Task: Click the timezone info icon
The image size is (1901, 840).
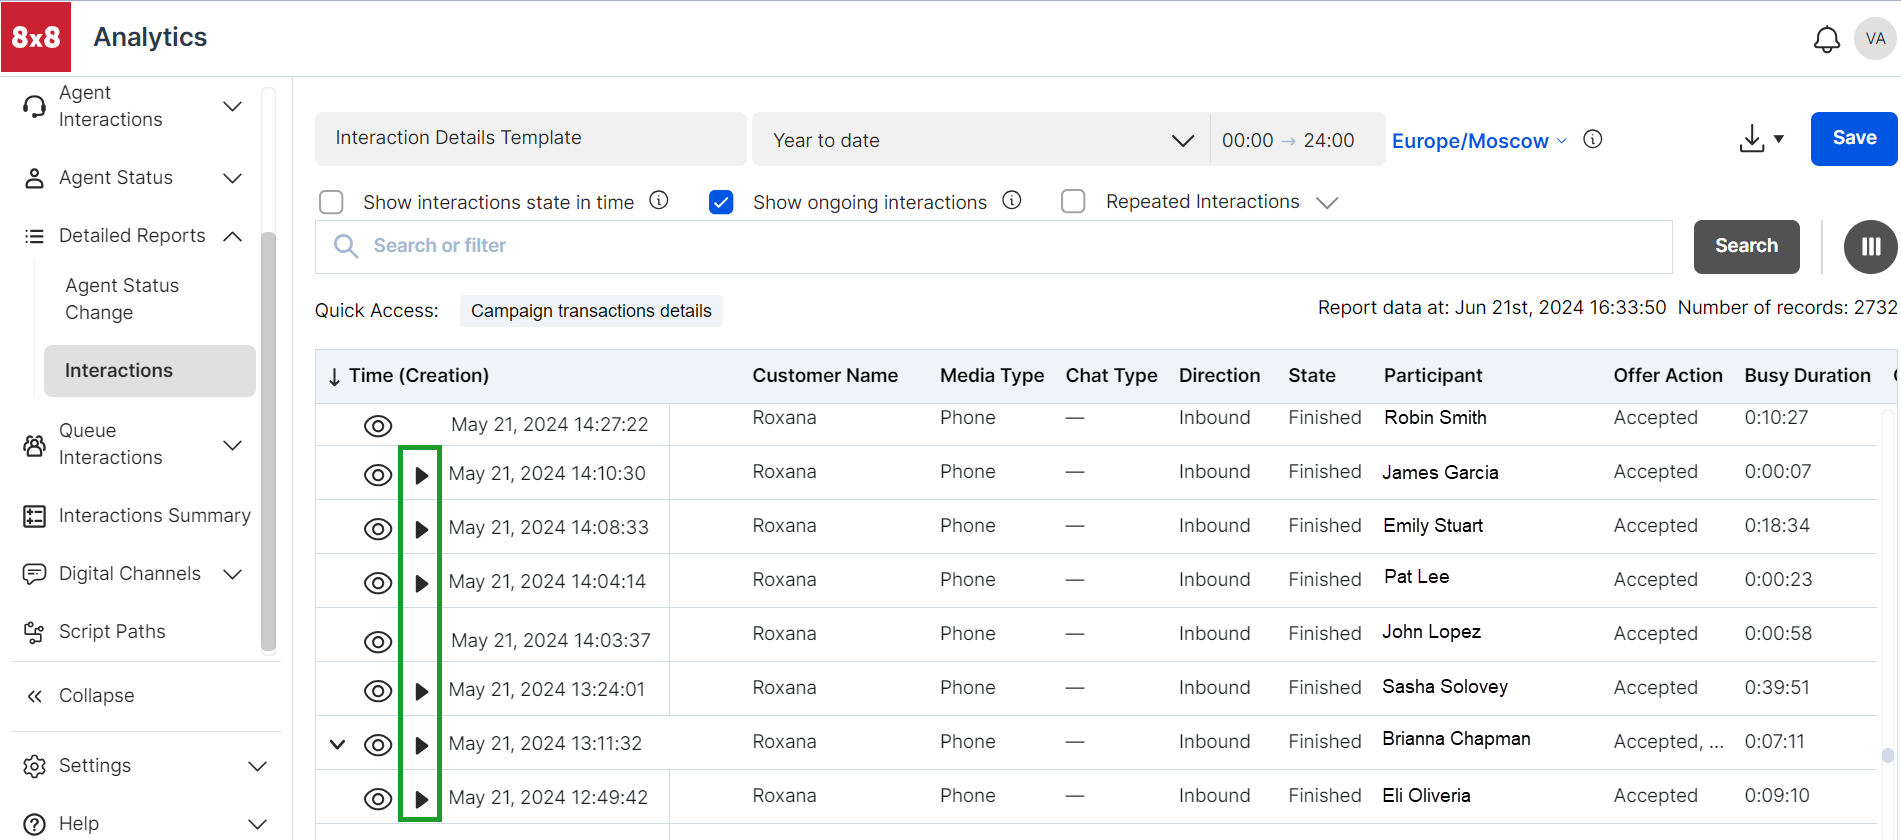Action: point(1593,139)
